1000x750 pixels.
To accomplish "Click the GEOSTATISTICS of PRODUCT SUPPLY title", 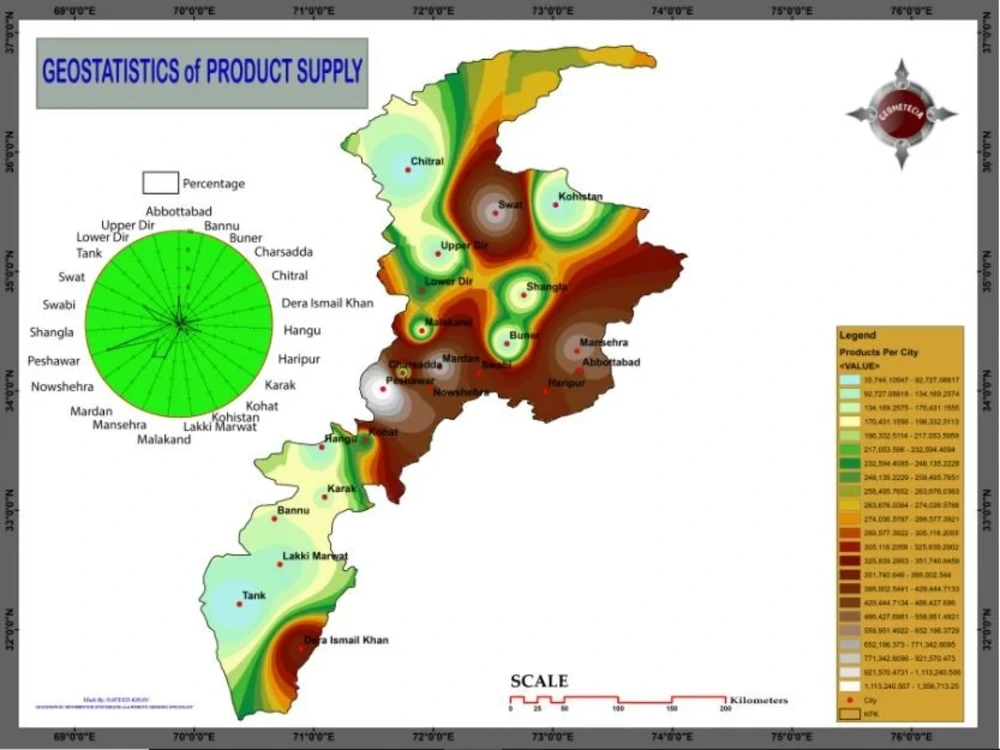I will (200, 71).
